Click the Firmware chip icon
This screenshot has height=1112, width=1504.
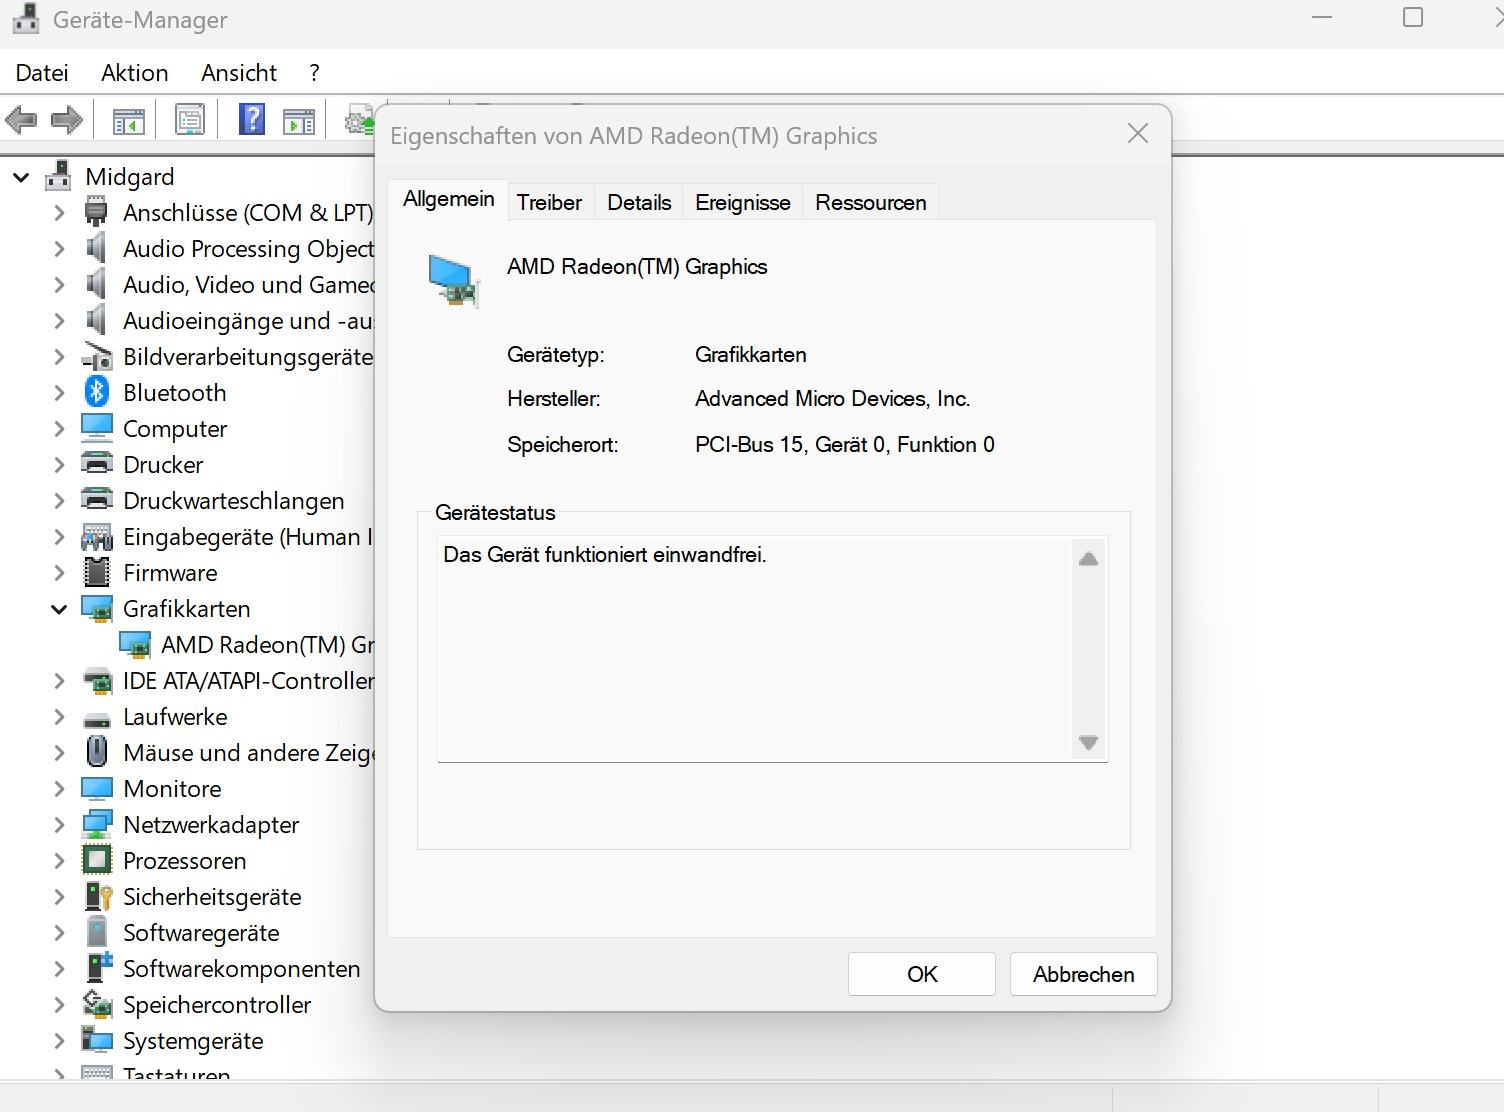coord(96,572)
